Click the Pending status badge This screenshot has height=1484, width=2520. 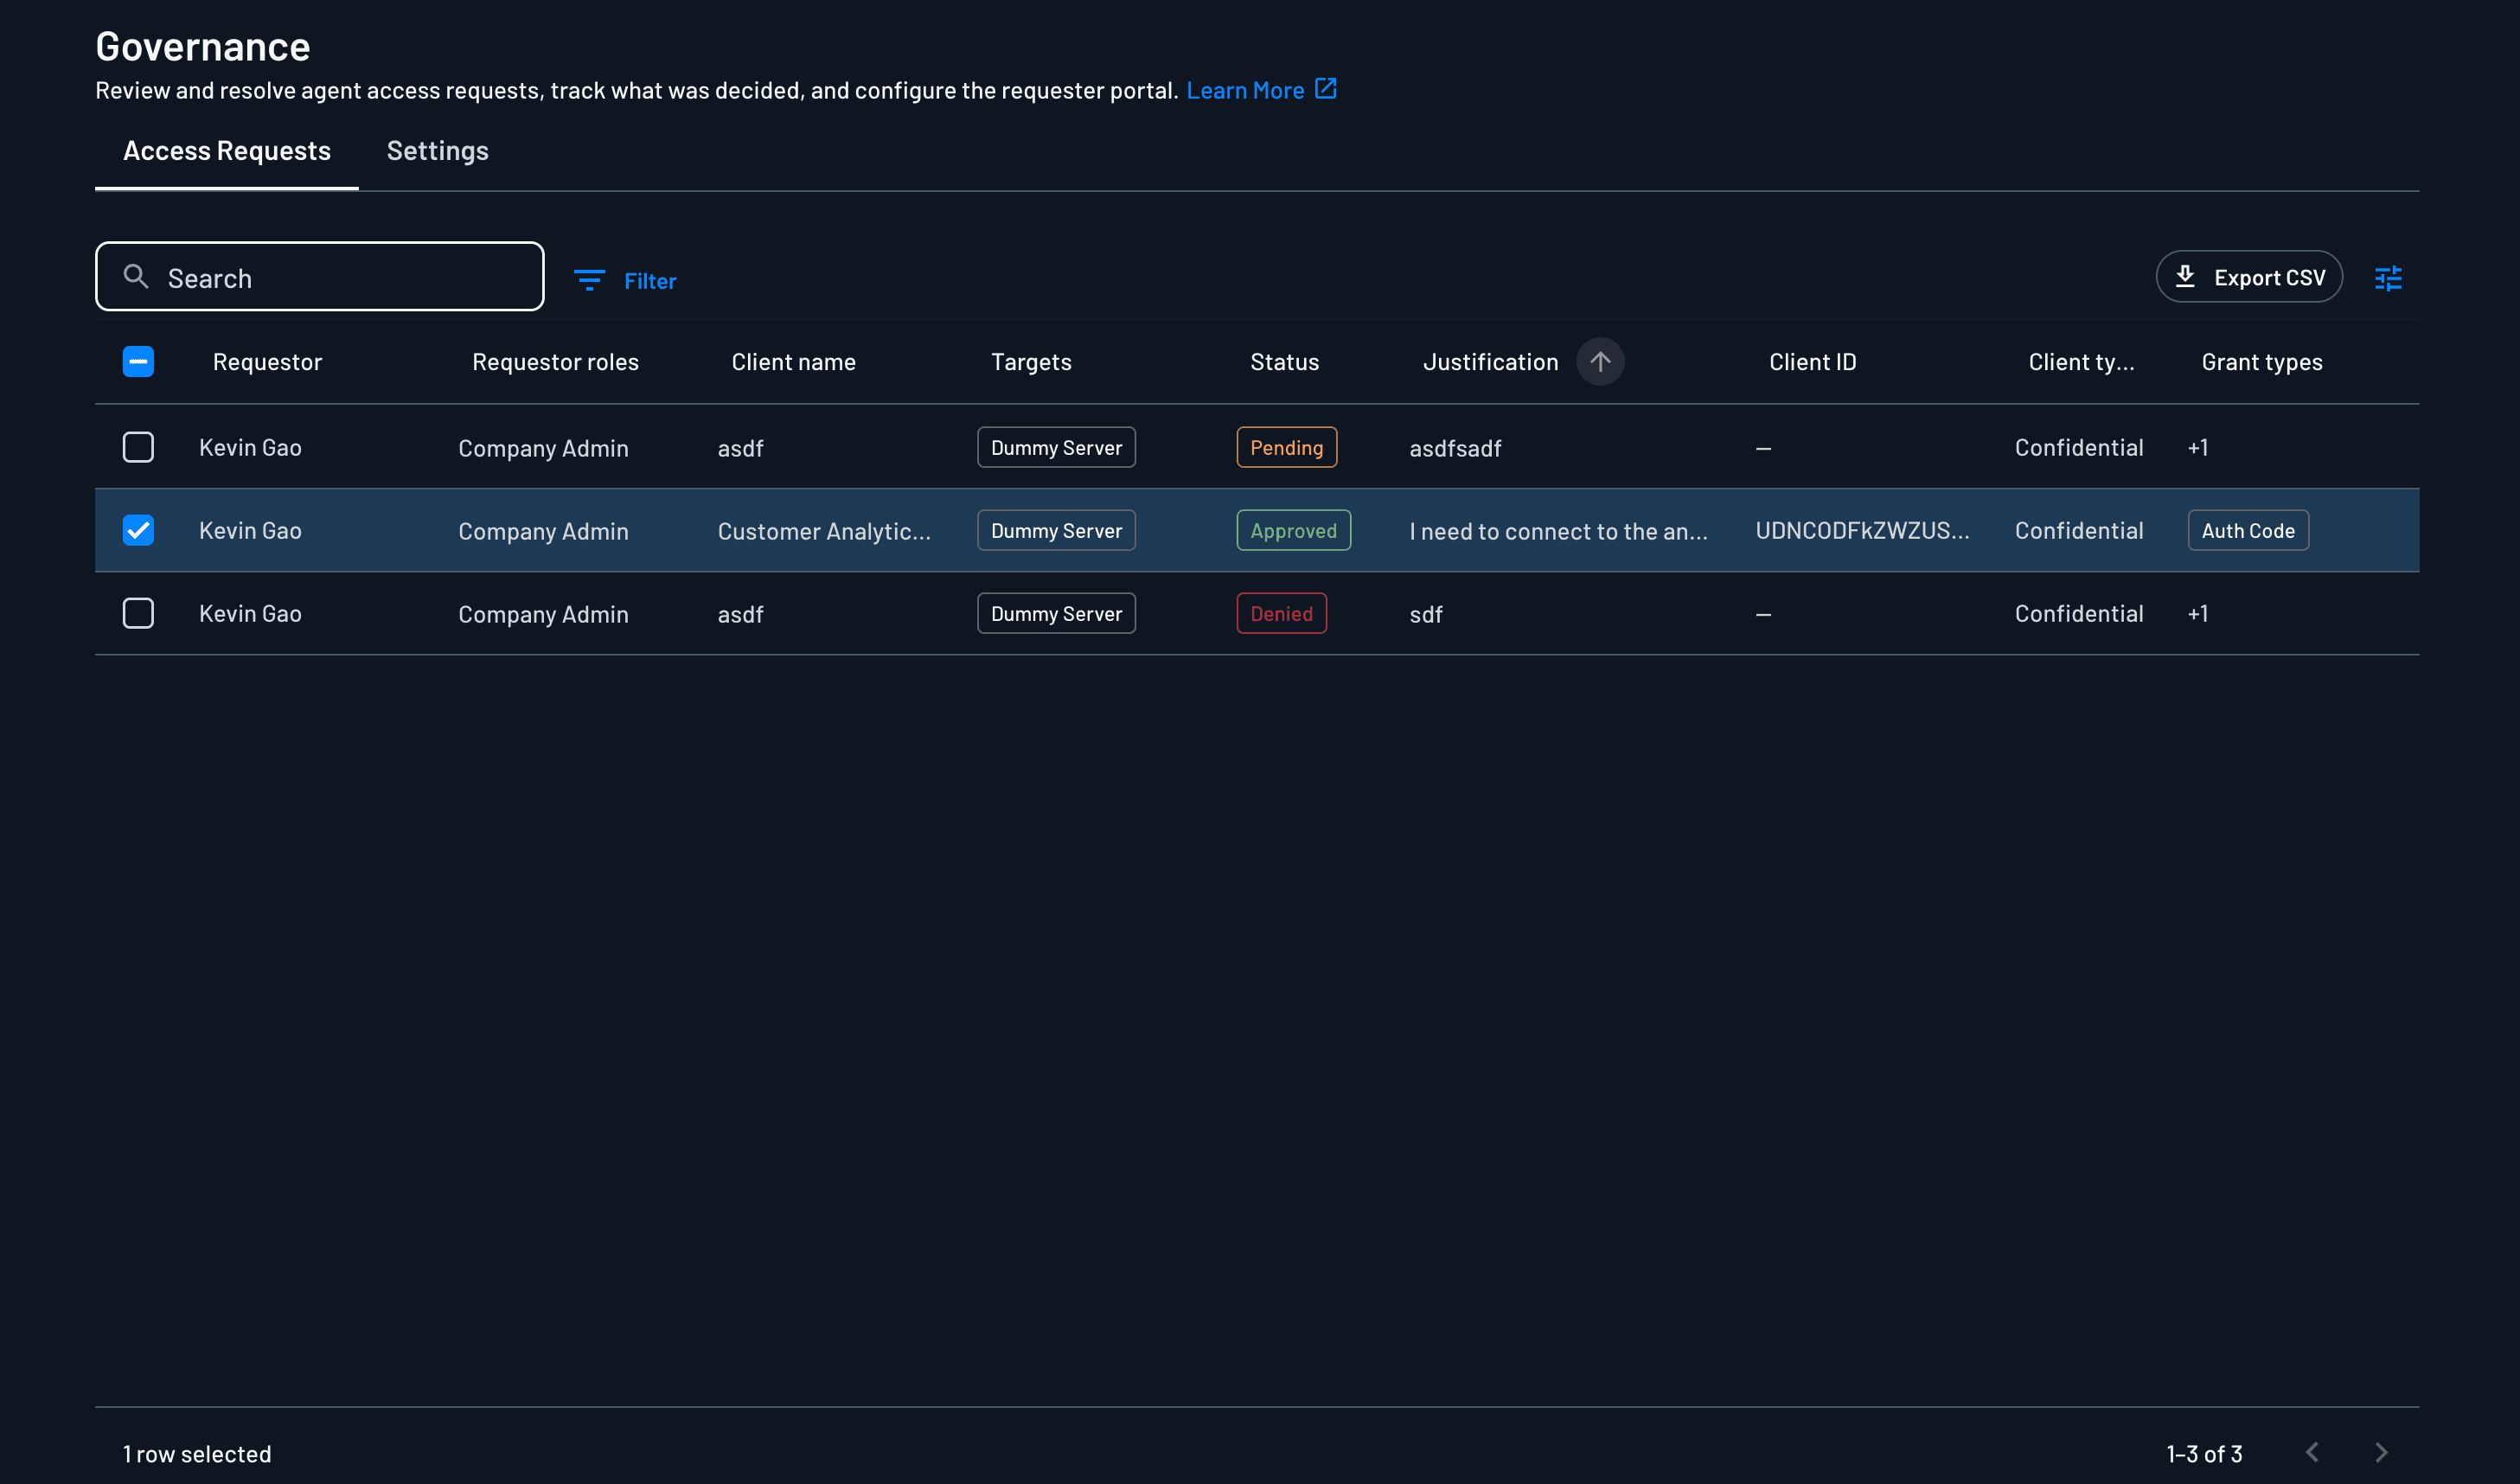[x=1286, y=447]
